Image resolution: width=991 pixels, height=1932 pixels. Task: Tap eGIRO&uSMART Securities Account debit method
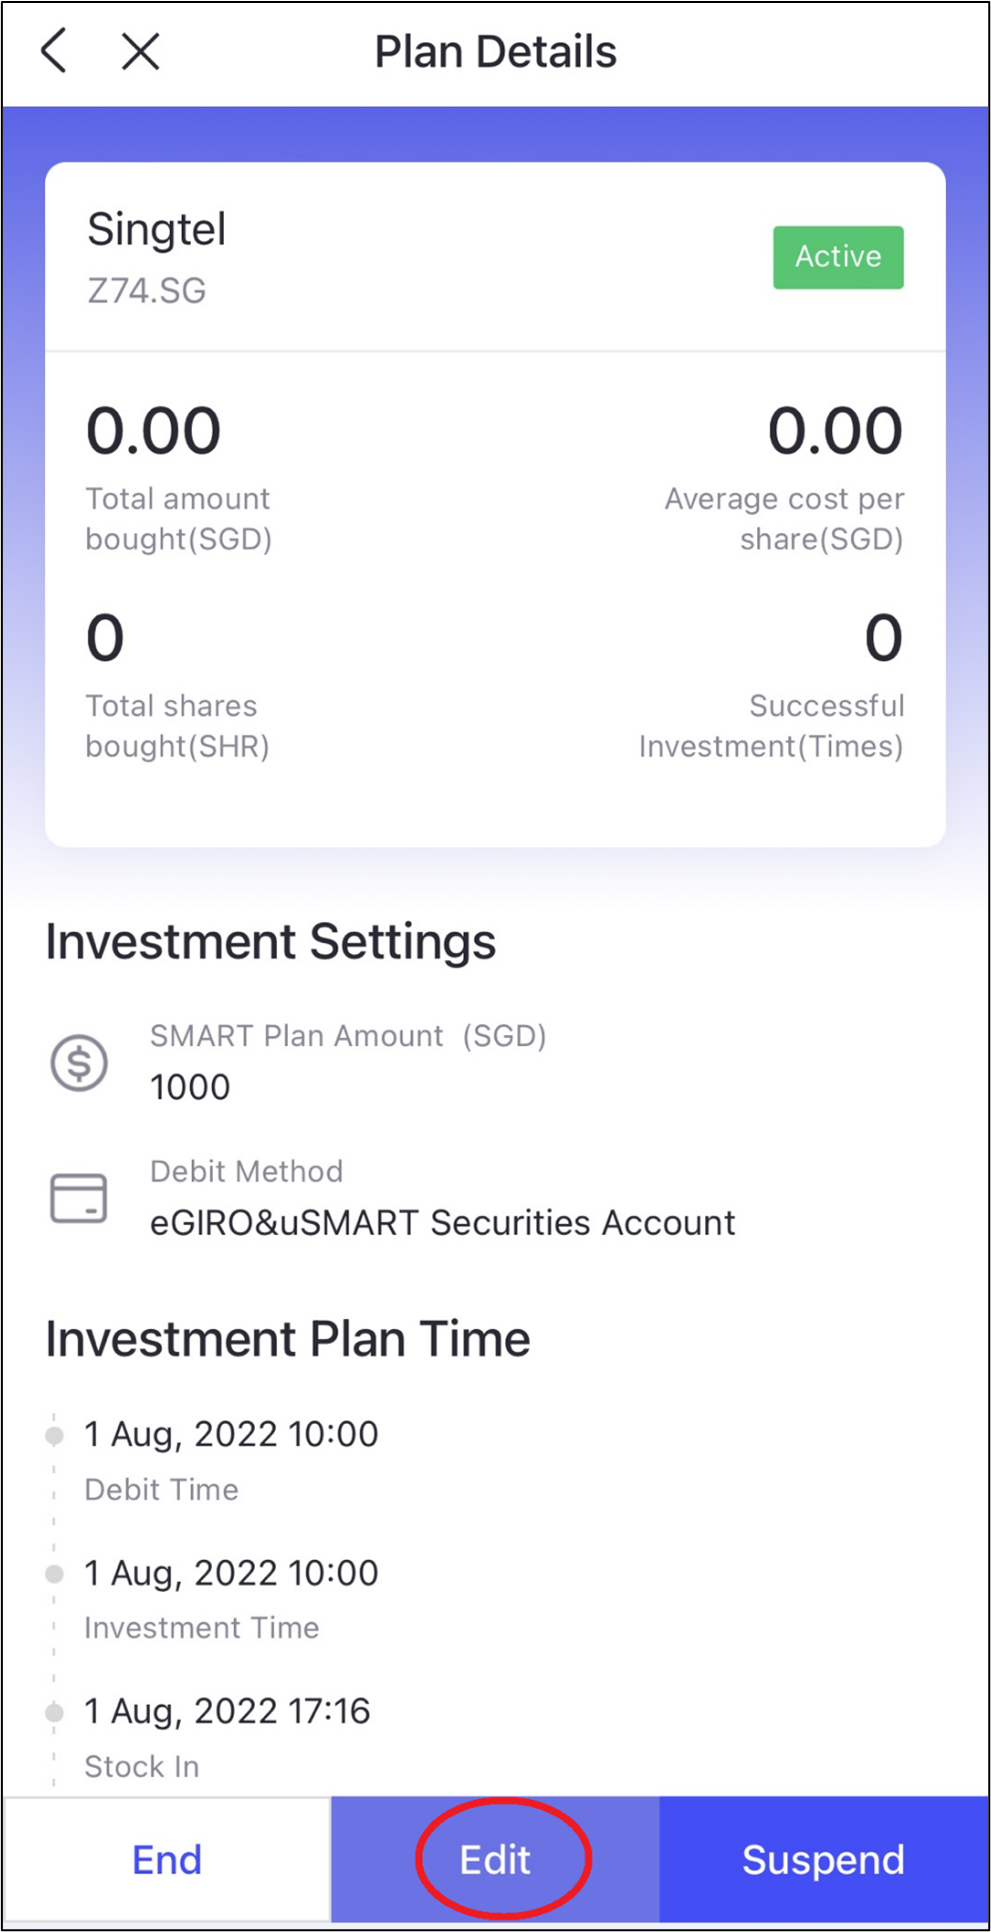coord(442,1223)
